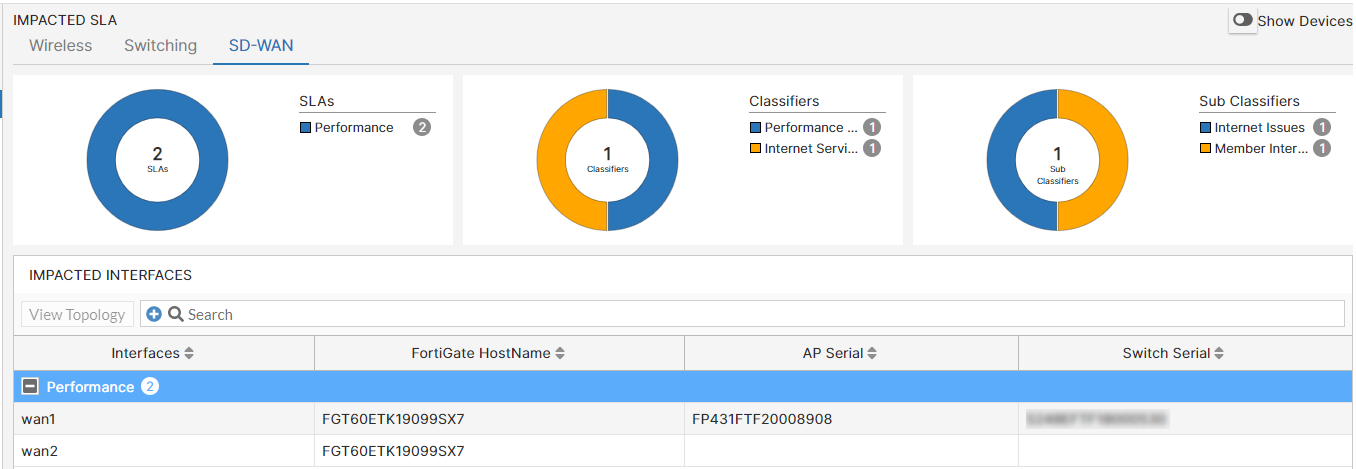Click the count badge next to Internet Issues

click(x=1322, y=127)
